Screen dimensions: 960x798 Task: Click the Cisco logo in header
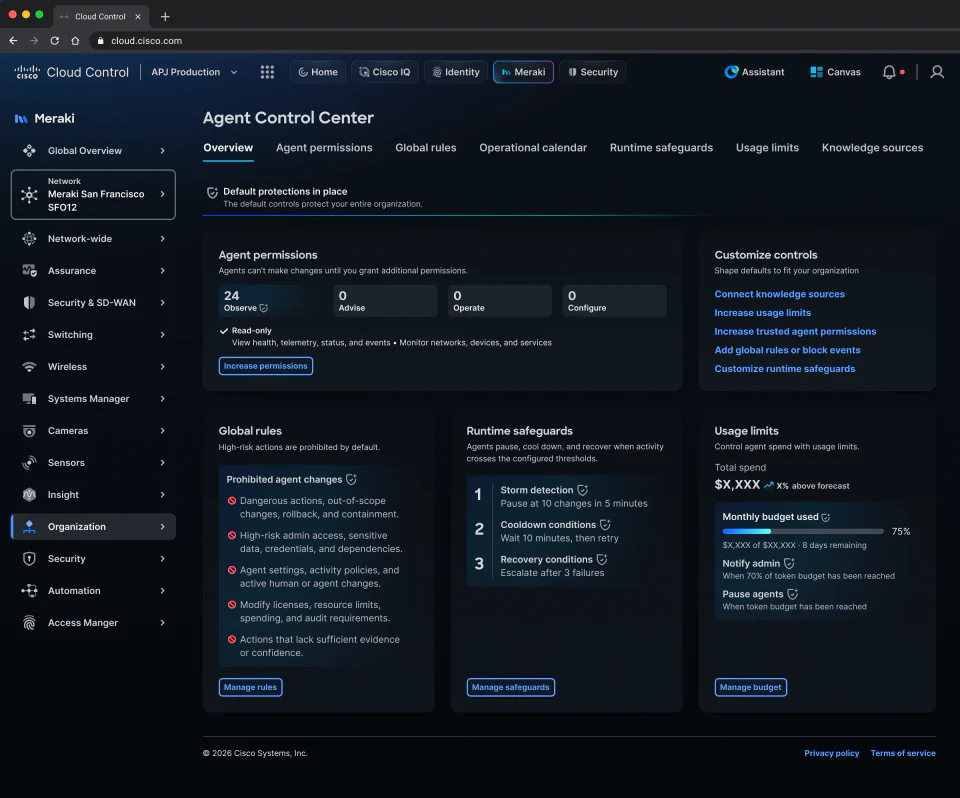27,72
